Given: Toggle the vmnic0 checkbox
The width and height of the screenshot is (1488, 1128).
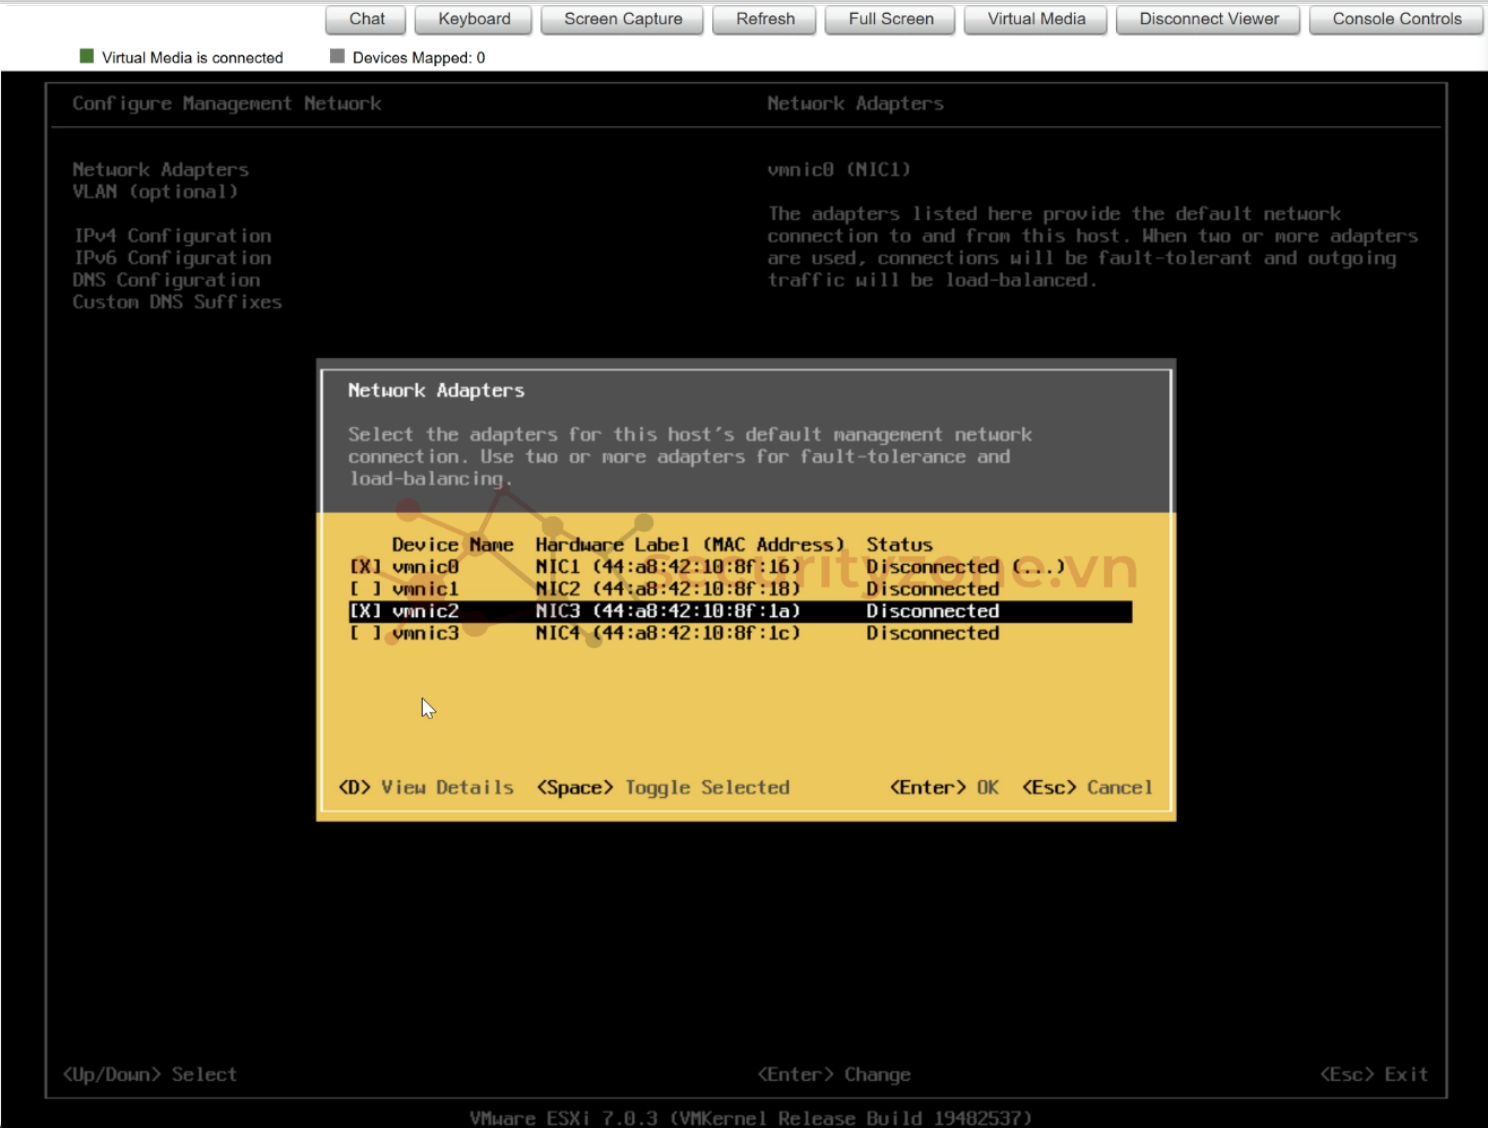Looking at the screenshot, I should coord(365,567).
